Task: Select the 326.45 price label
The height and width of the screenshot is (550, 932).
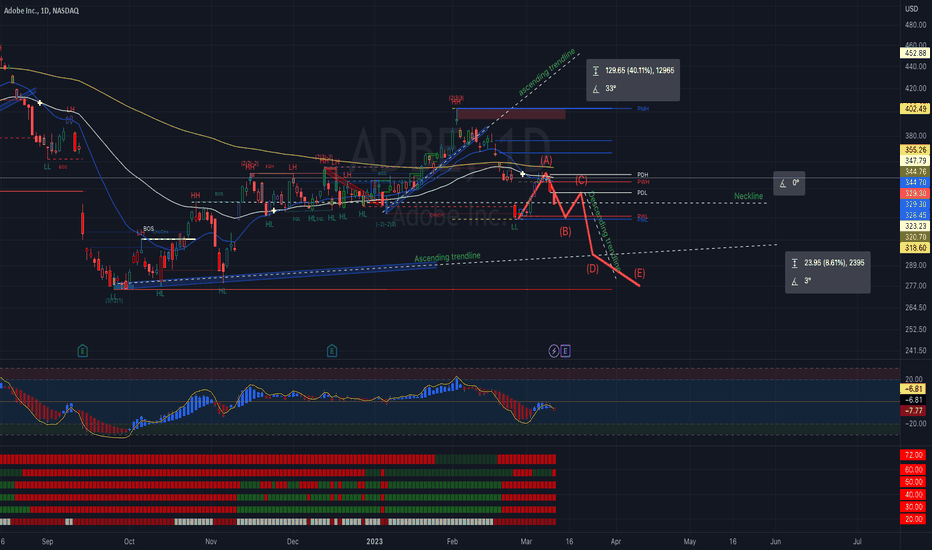Action: pos(915,215)
